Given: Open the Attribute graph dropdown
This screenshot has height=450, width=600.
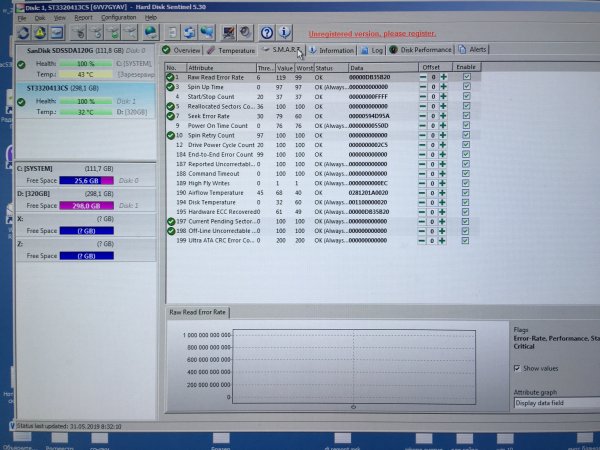Looking at the screenshot, I should tap(556, 403).
